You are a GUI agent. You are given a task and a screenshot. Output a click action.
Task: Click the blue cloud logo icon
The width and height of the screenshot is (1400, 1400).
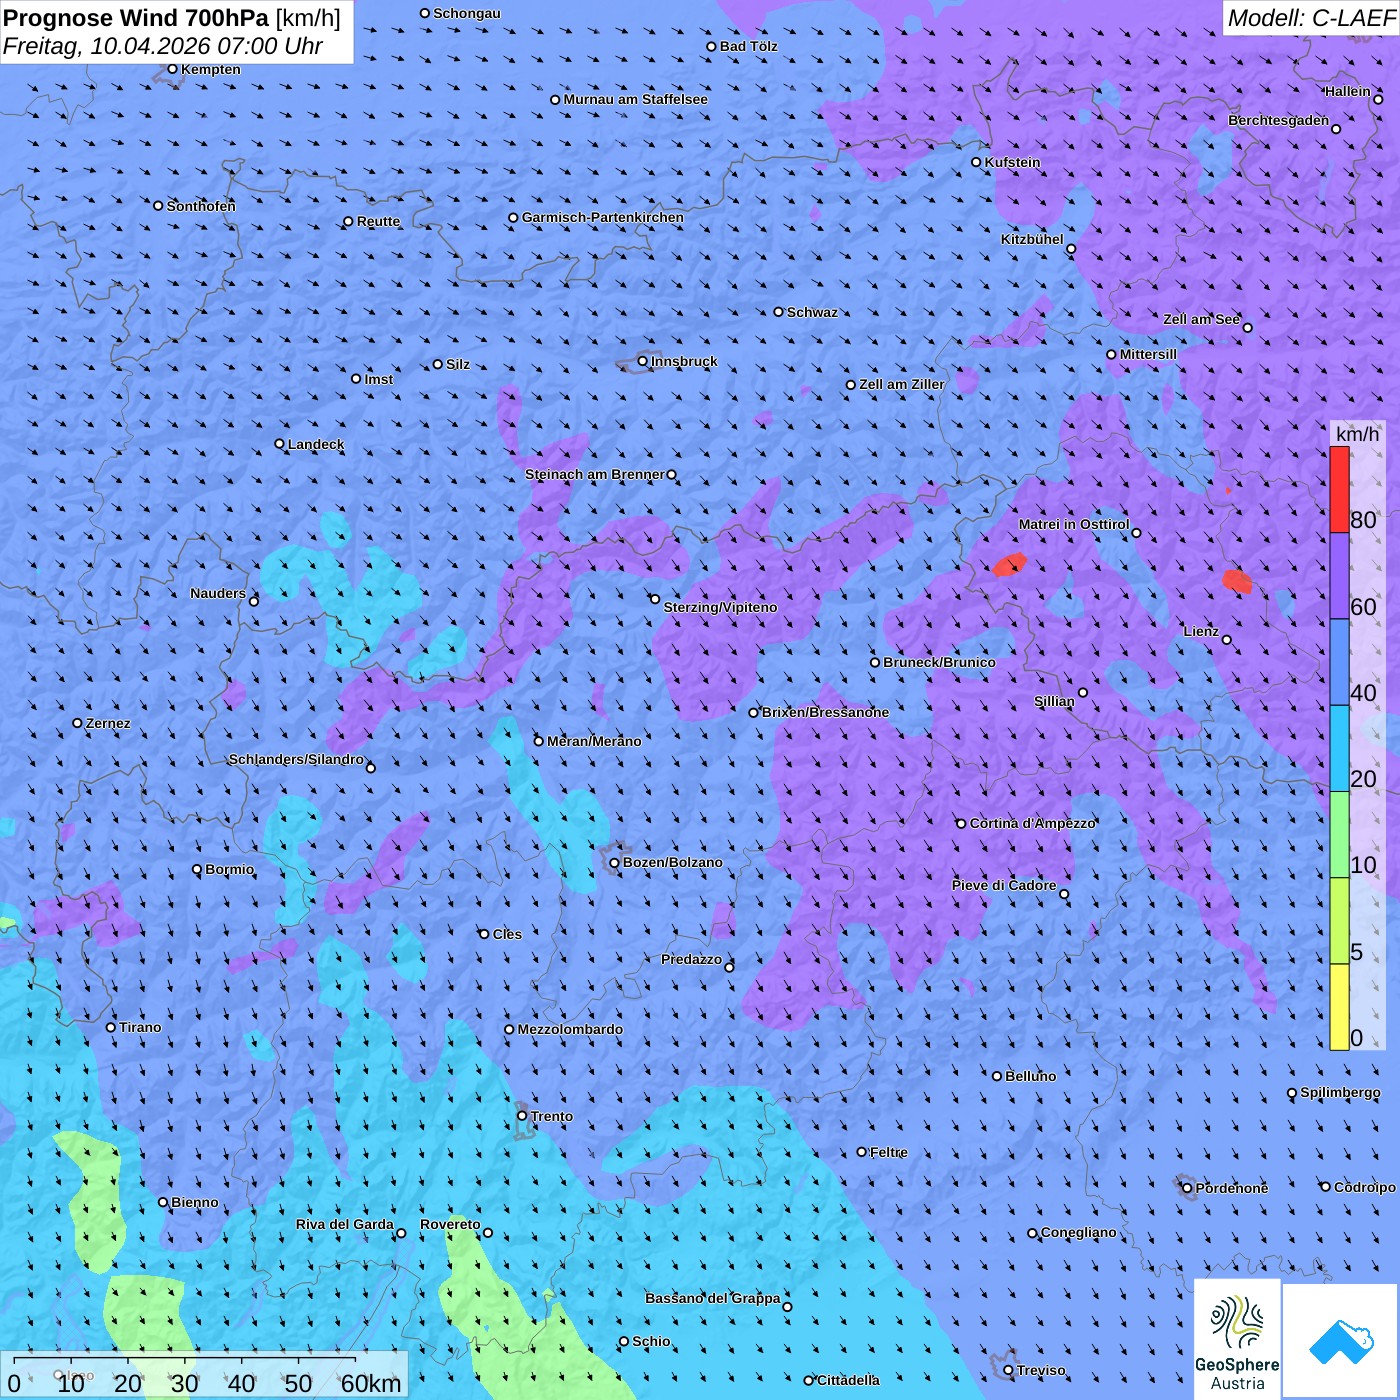(1341, 1342)
